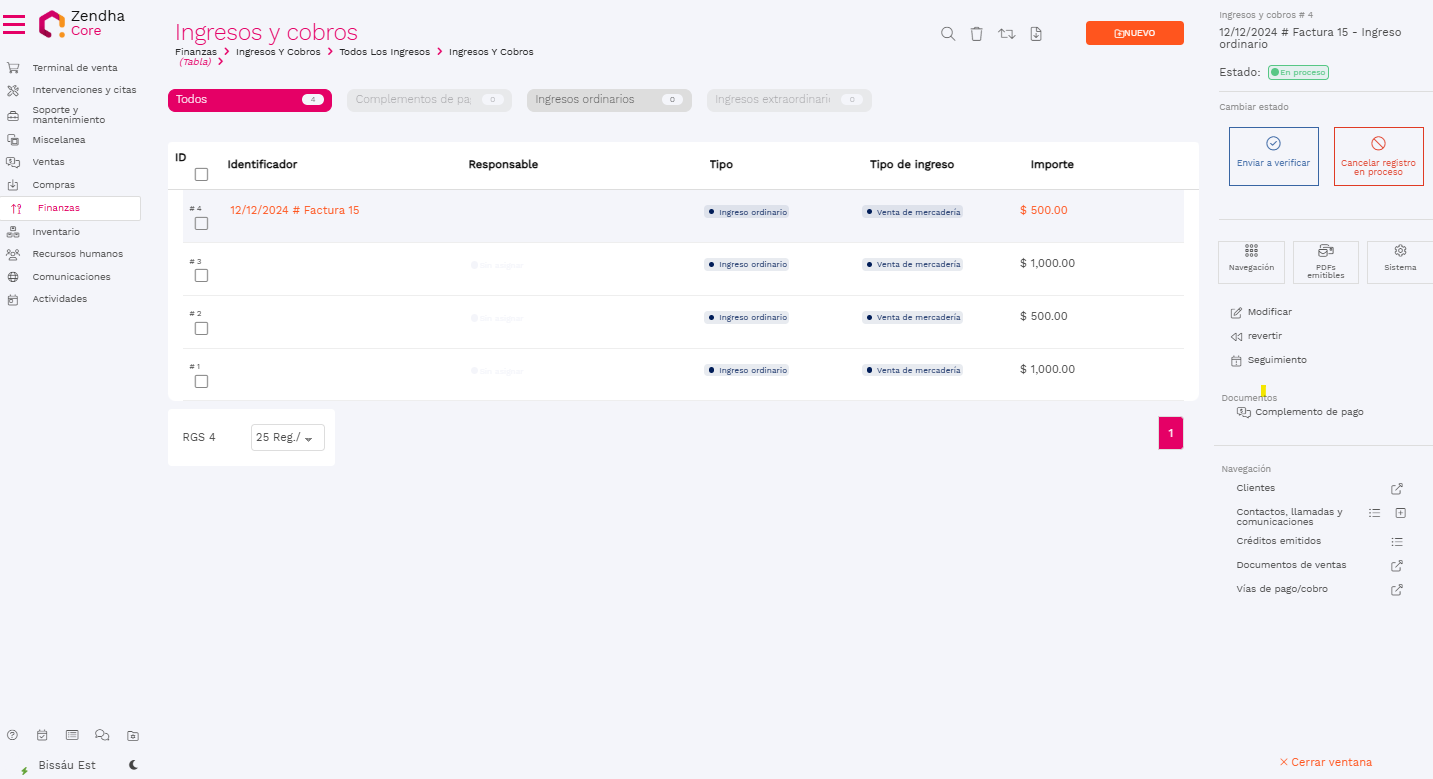Viewport: 1433px width, 779px height.
Task: Open the help question mark icon
Action: click(x=13, y=735)
